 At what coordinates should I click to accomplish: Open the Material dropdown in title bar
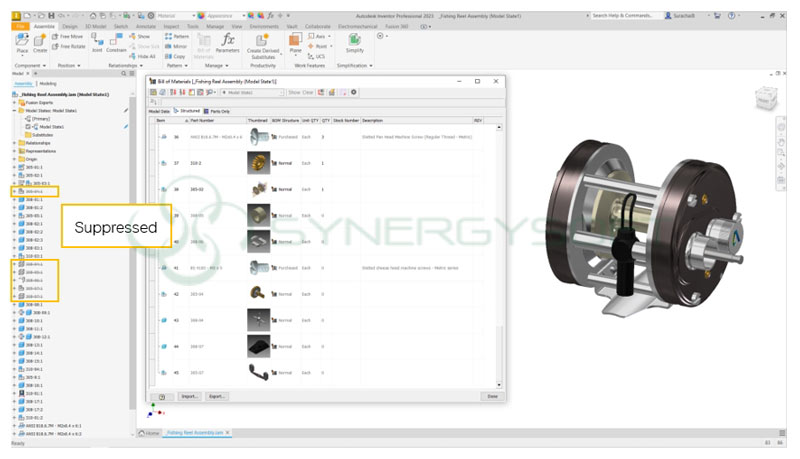pos(168,16)
